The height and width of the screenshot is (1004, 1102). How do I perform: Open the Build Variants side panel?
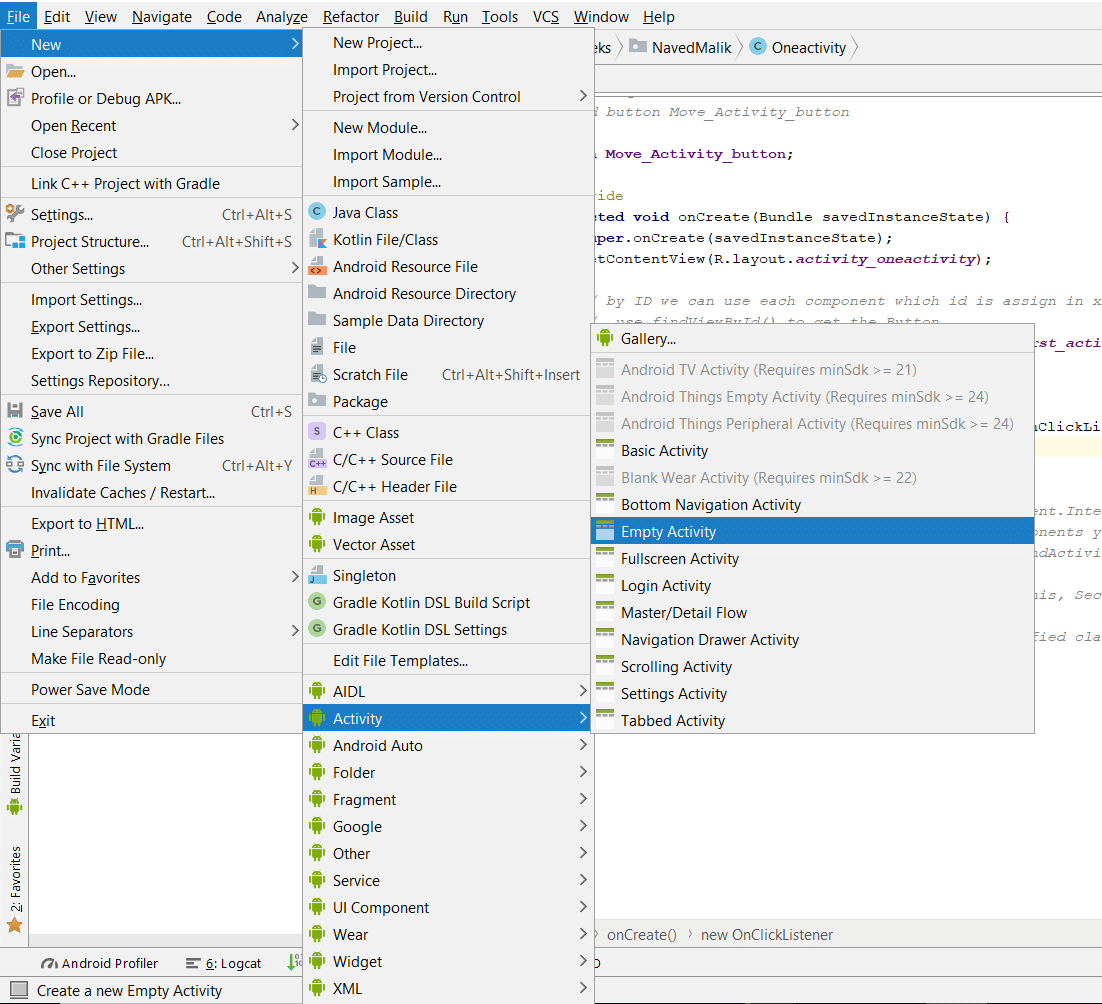point(14,790)
